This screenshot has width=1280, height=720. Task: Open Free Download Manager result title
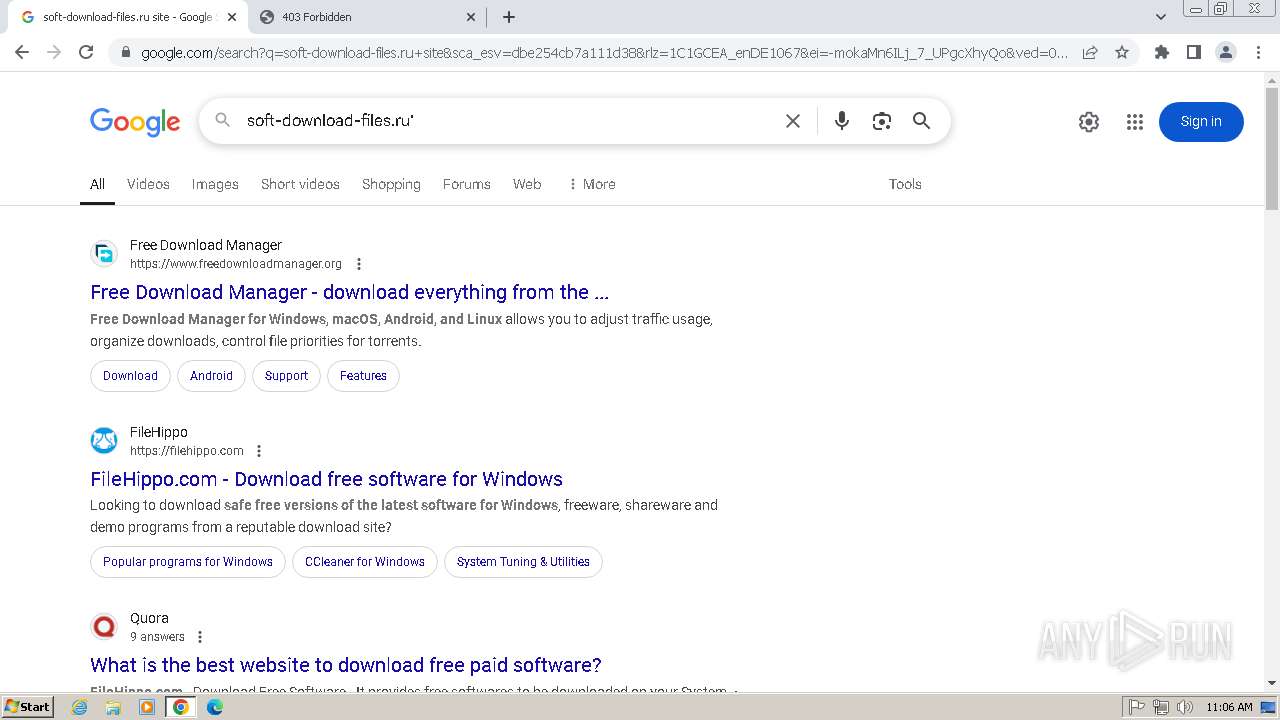[x=349, y=292]
